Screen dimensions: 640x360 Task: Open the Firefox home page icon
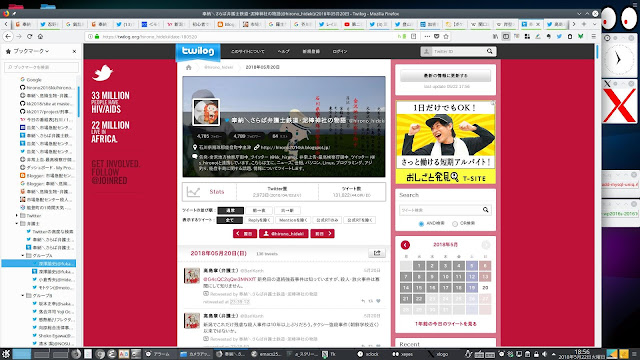(x=40, y=36)
